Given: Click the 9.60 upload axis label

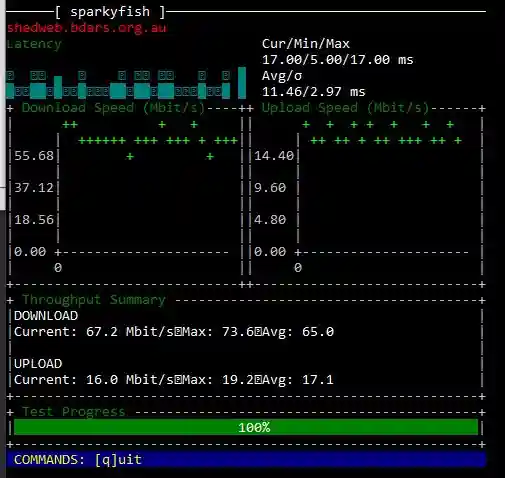Looking at the screenshot, I should 270,188.
